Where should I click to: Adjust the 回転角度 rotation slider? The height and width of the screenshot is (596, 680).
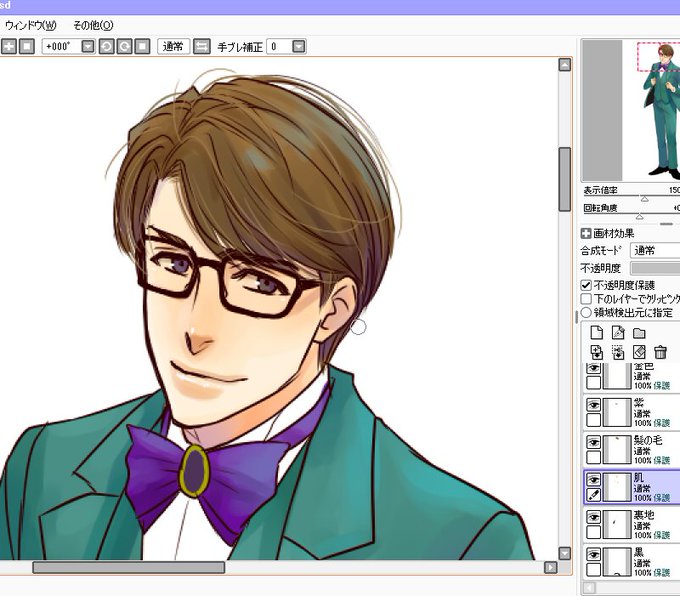(639, 216)
